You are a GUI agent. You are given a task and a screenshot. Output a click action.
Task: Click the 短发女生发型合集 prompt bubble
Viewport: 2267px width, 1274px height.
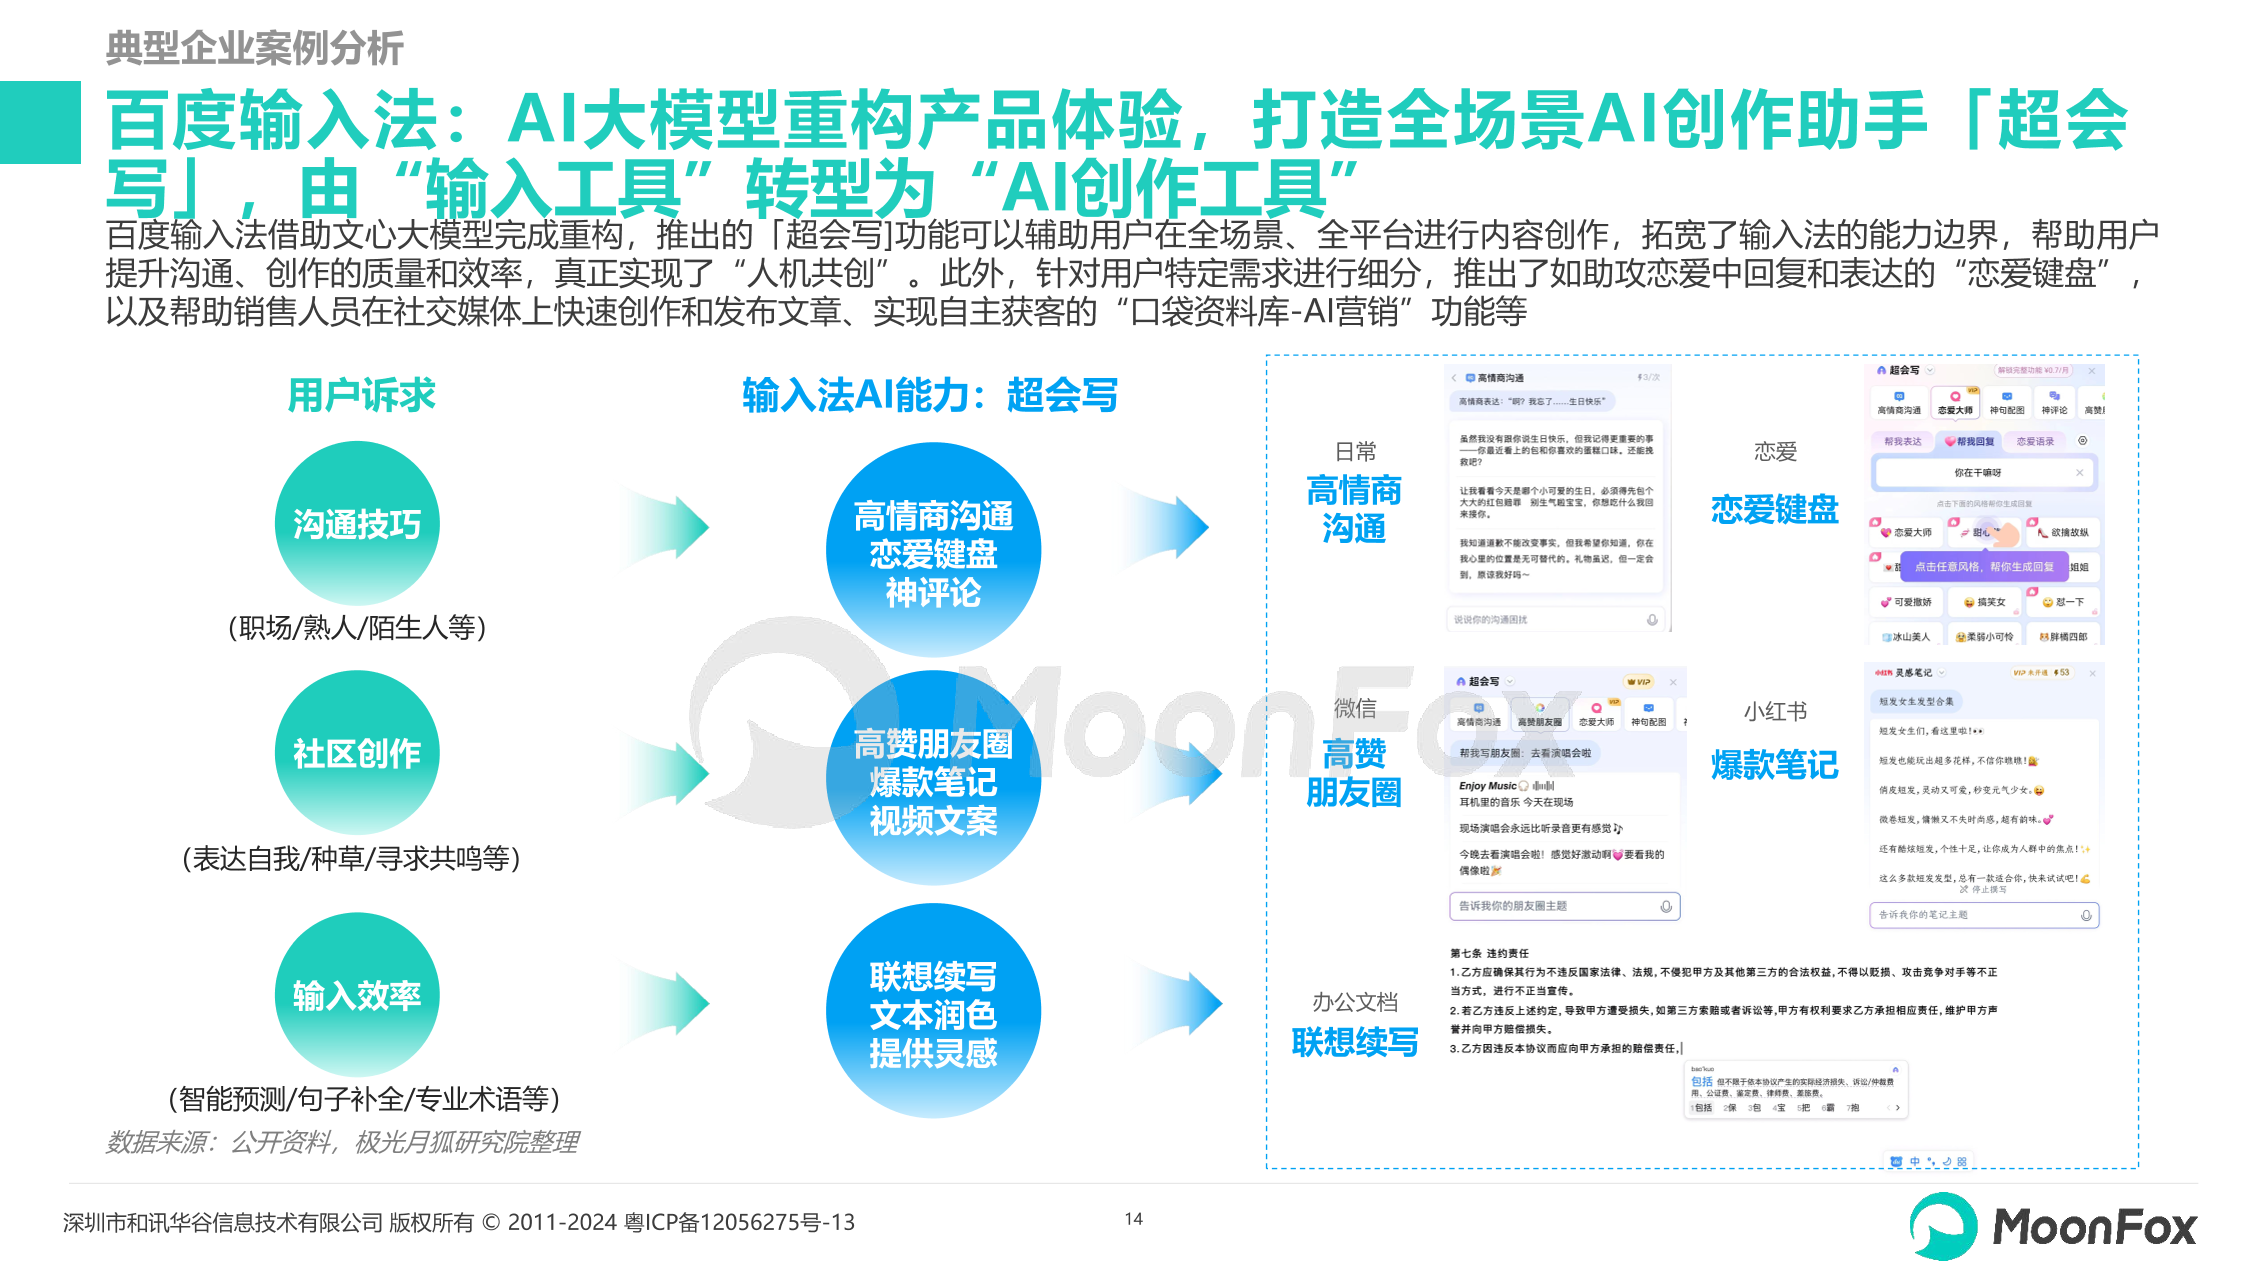(1916, 701)
